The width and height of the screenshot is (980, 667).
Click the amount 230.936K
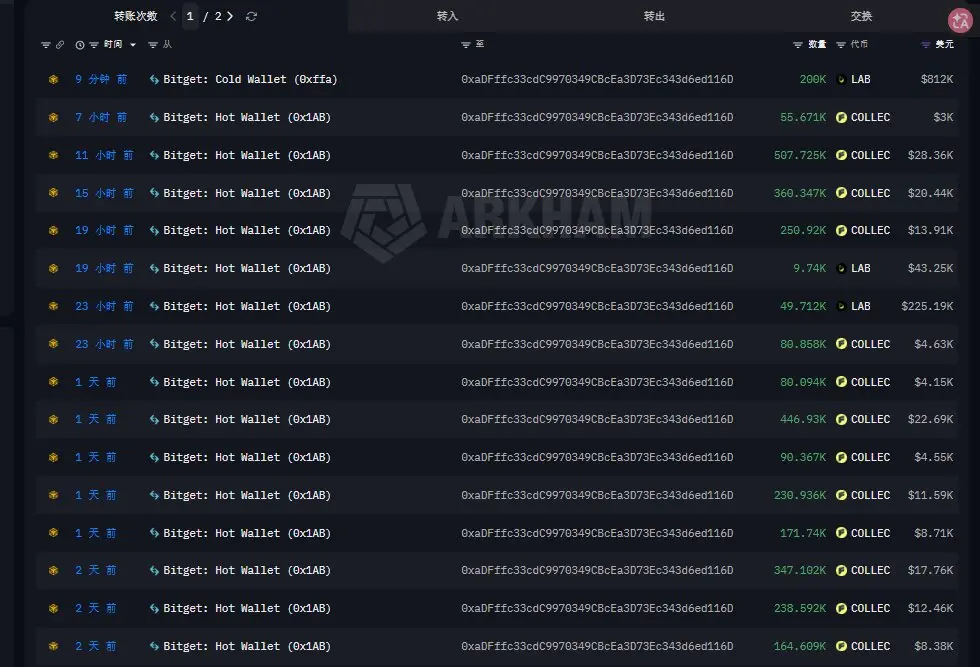(x=800, y=495)
